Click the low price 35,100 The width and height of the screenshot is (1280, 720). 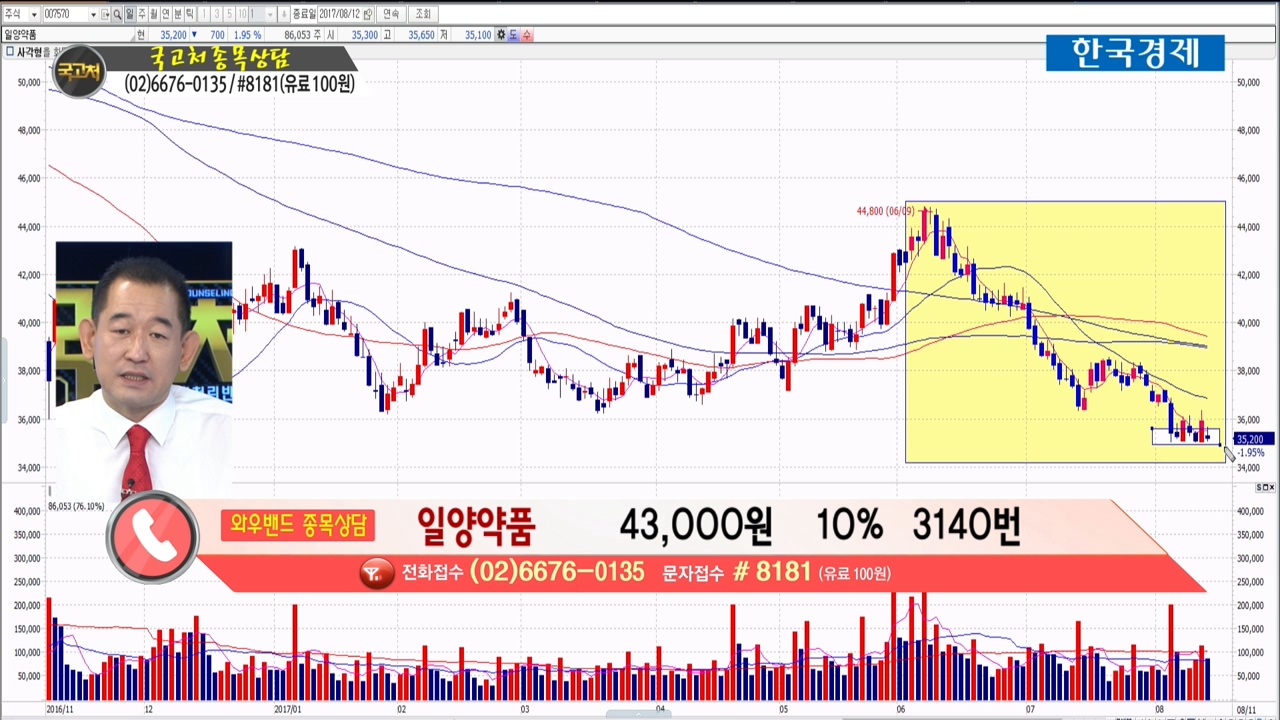pyautogui.click(x=478, y=35)
